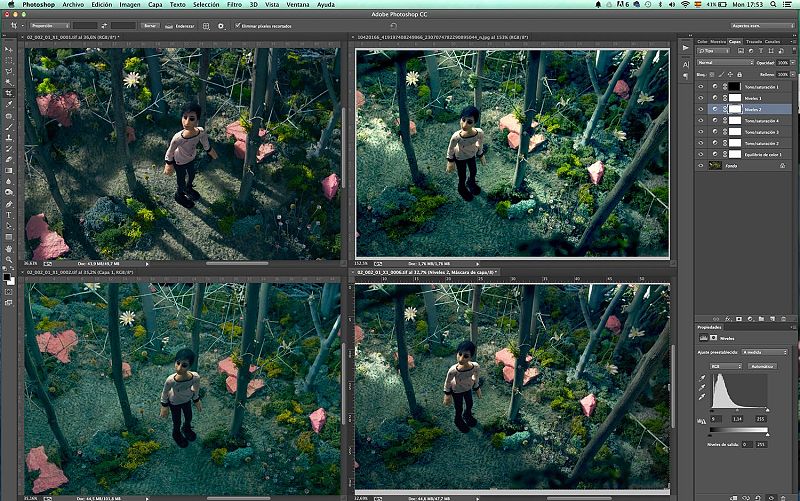Open the Archivo menu
The width and height of the screenshot is (800, 501).
coord(73,5)
